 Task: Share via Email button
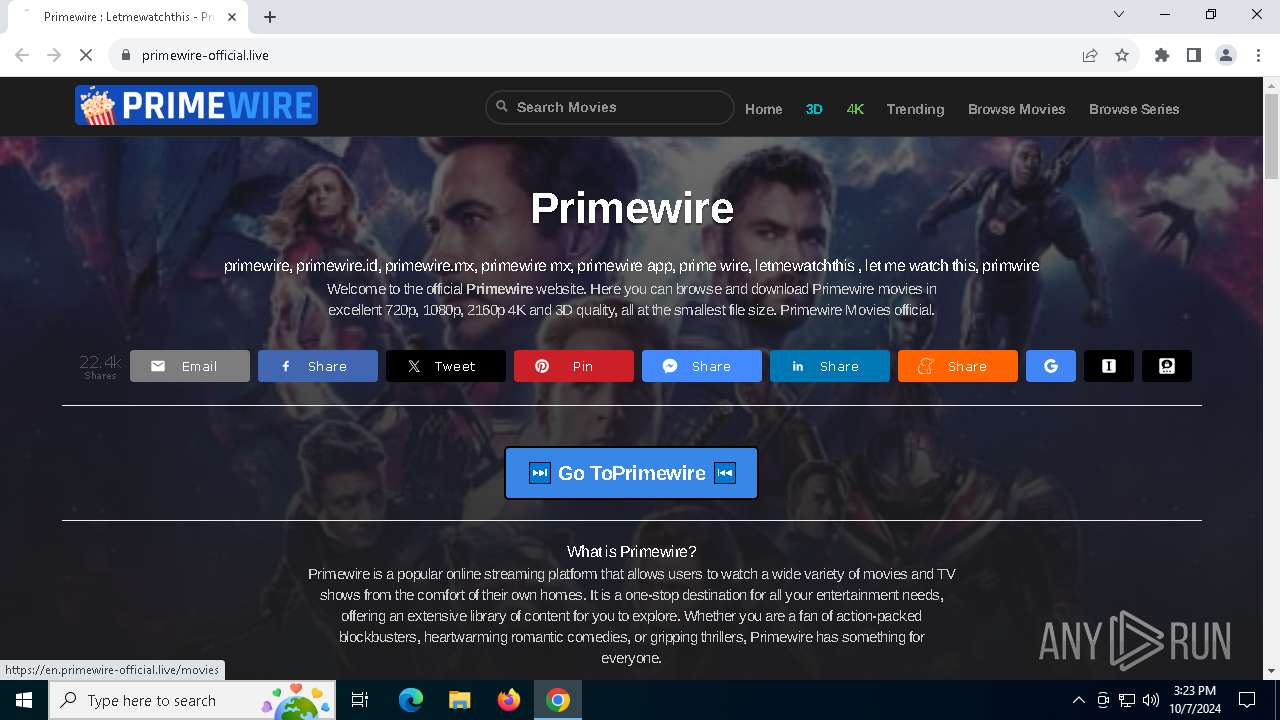click(190, 366)
